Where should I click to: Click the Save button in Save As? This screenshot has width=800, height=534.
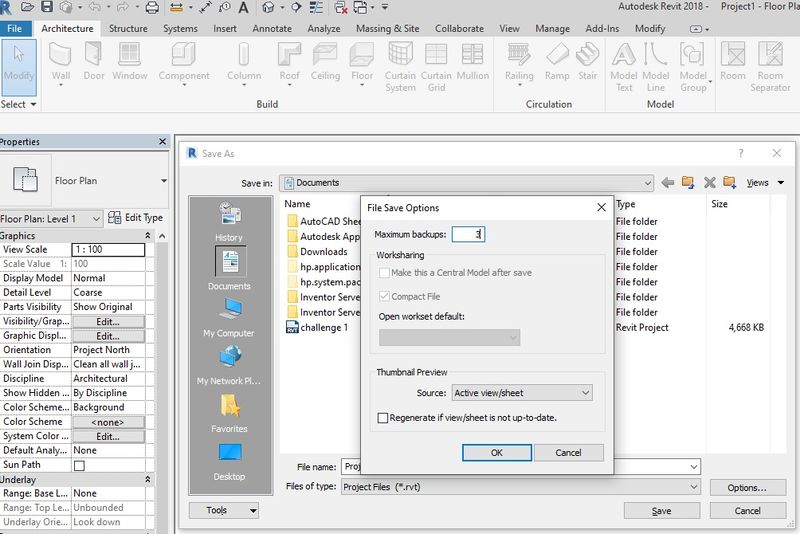(662, 511)
